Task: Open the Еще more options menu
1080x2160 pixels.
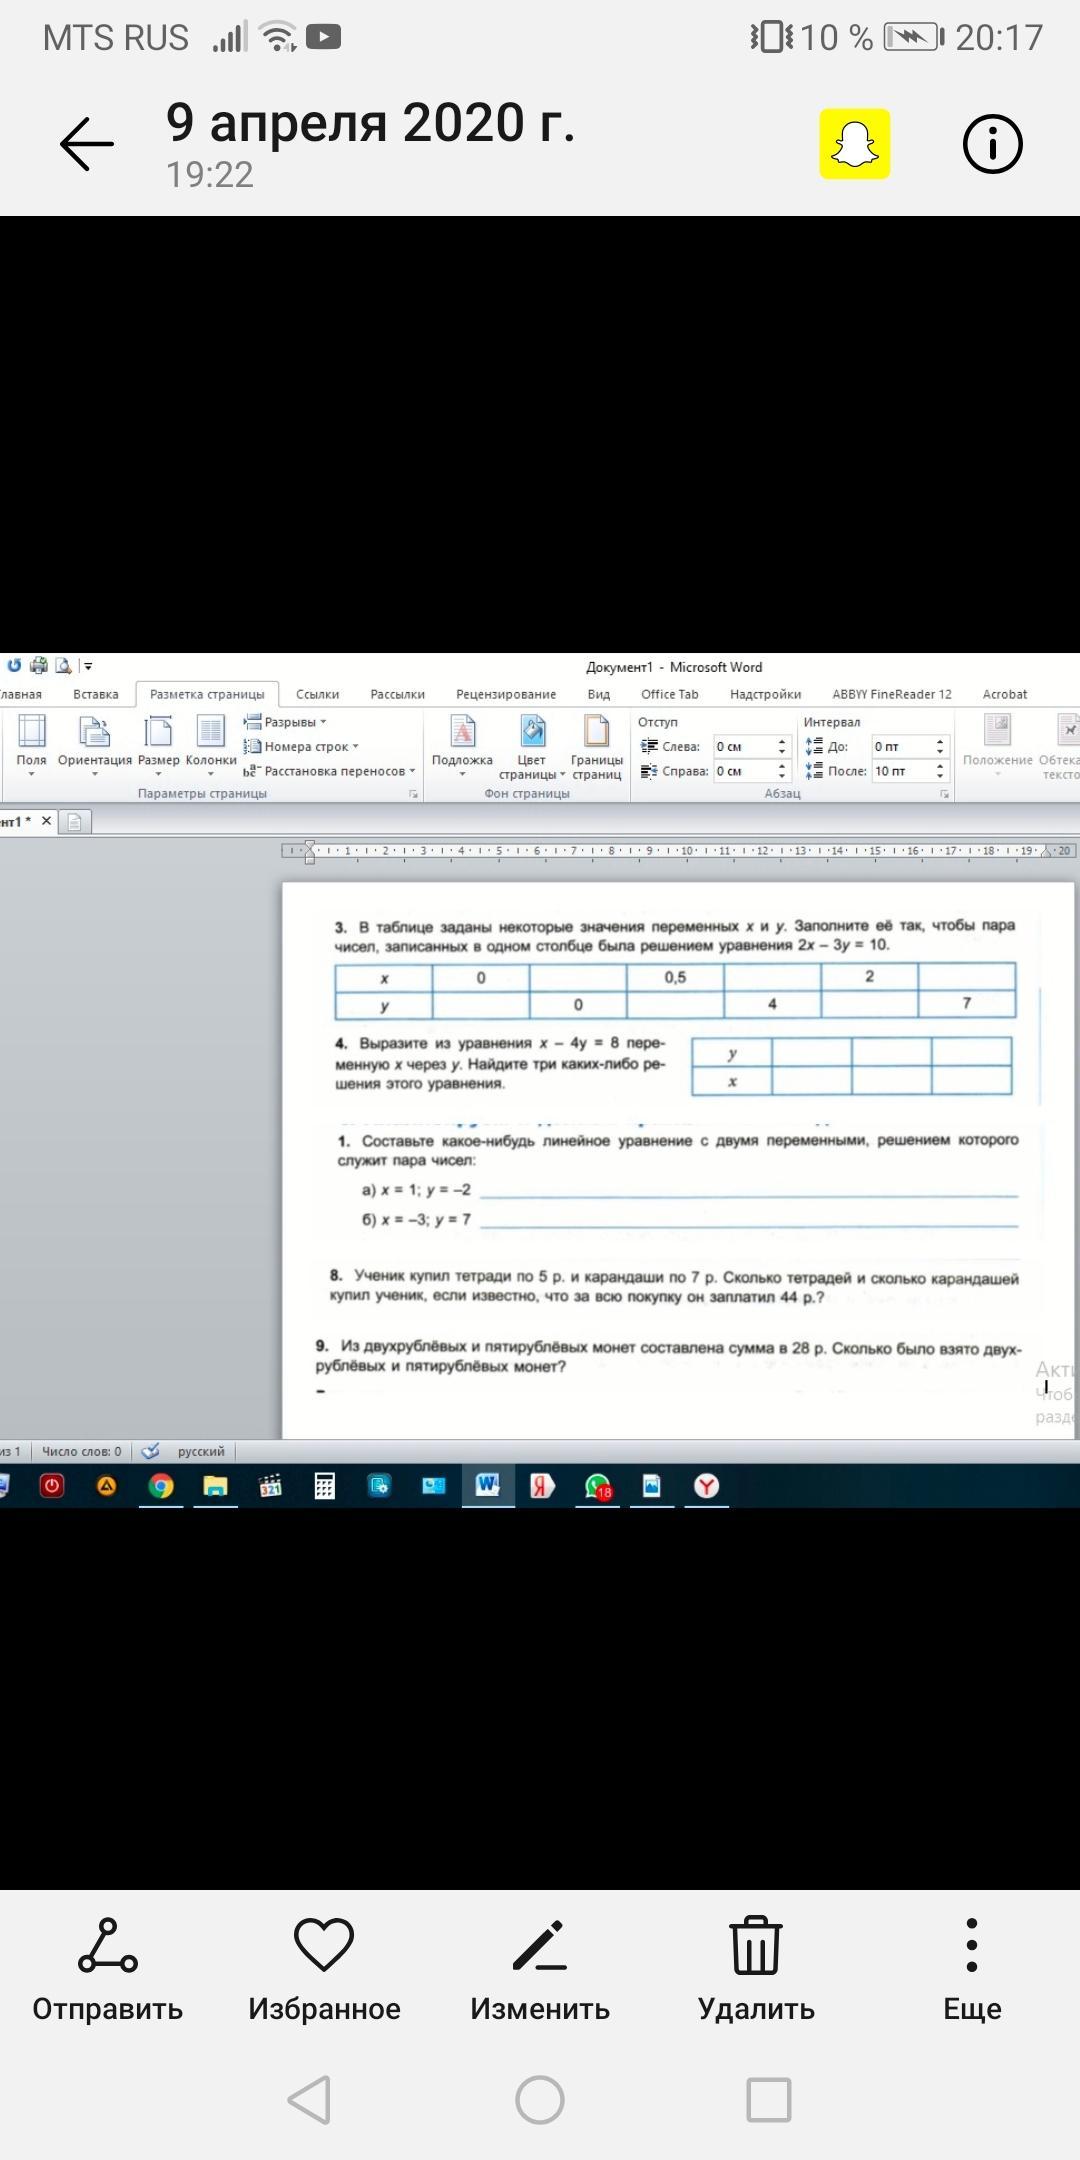Action: [x=972, y=1971]
